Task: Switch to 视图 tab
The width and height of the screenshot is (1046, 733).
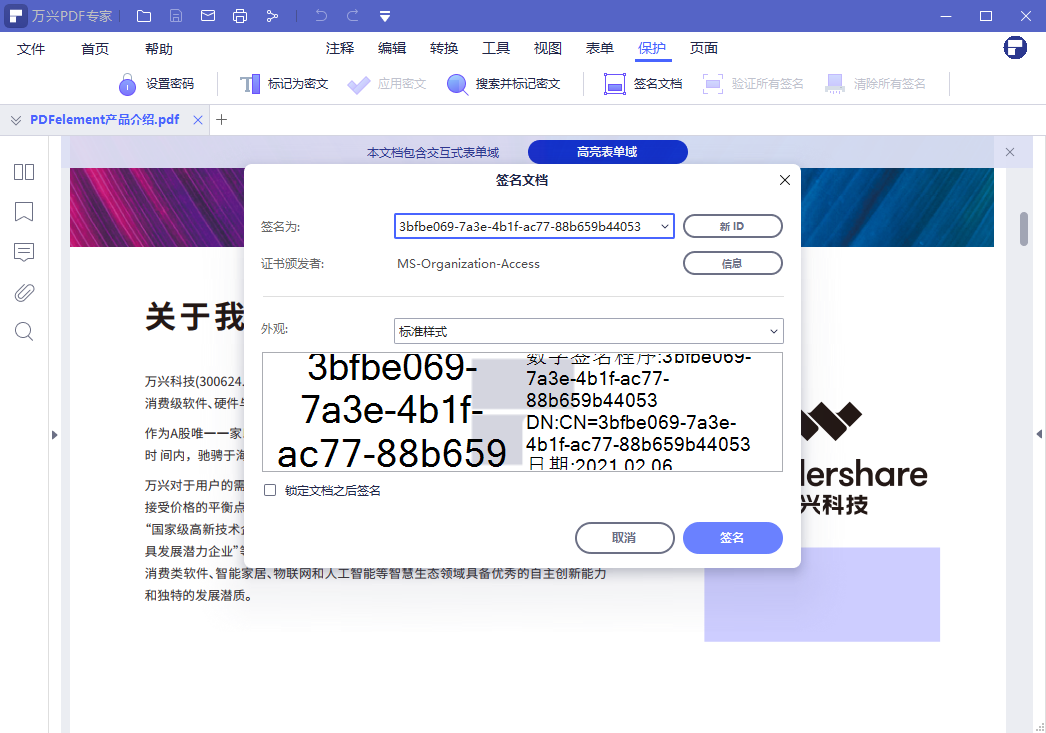Action: click(548, 48)
